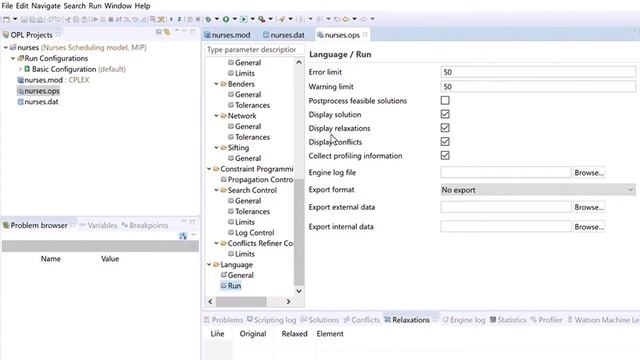Image resolution: width=640 pixels, height=360 pixels.
Task: Click the Problem browser toolbar icon
Action: pos(183,236)
